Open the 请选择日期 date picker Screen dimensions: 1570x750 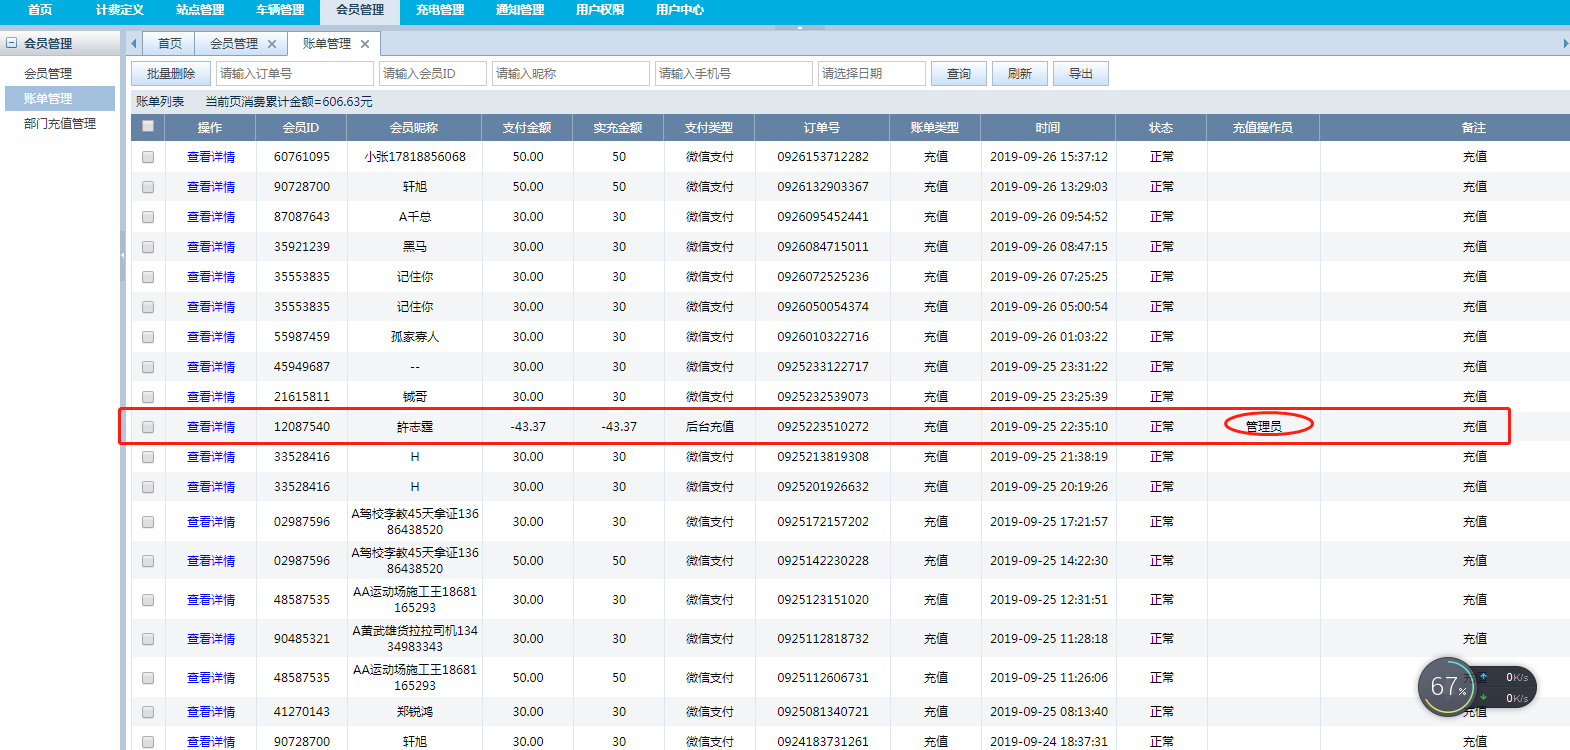(871, 74)
